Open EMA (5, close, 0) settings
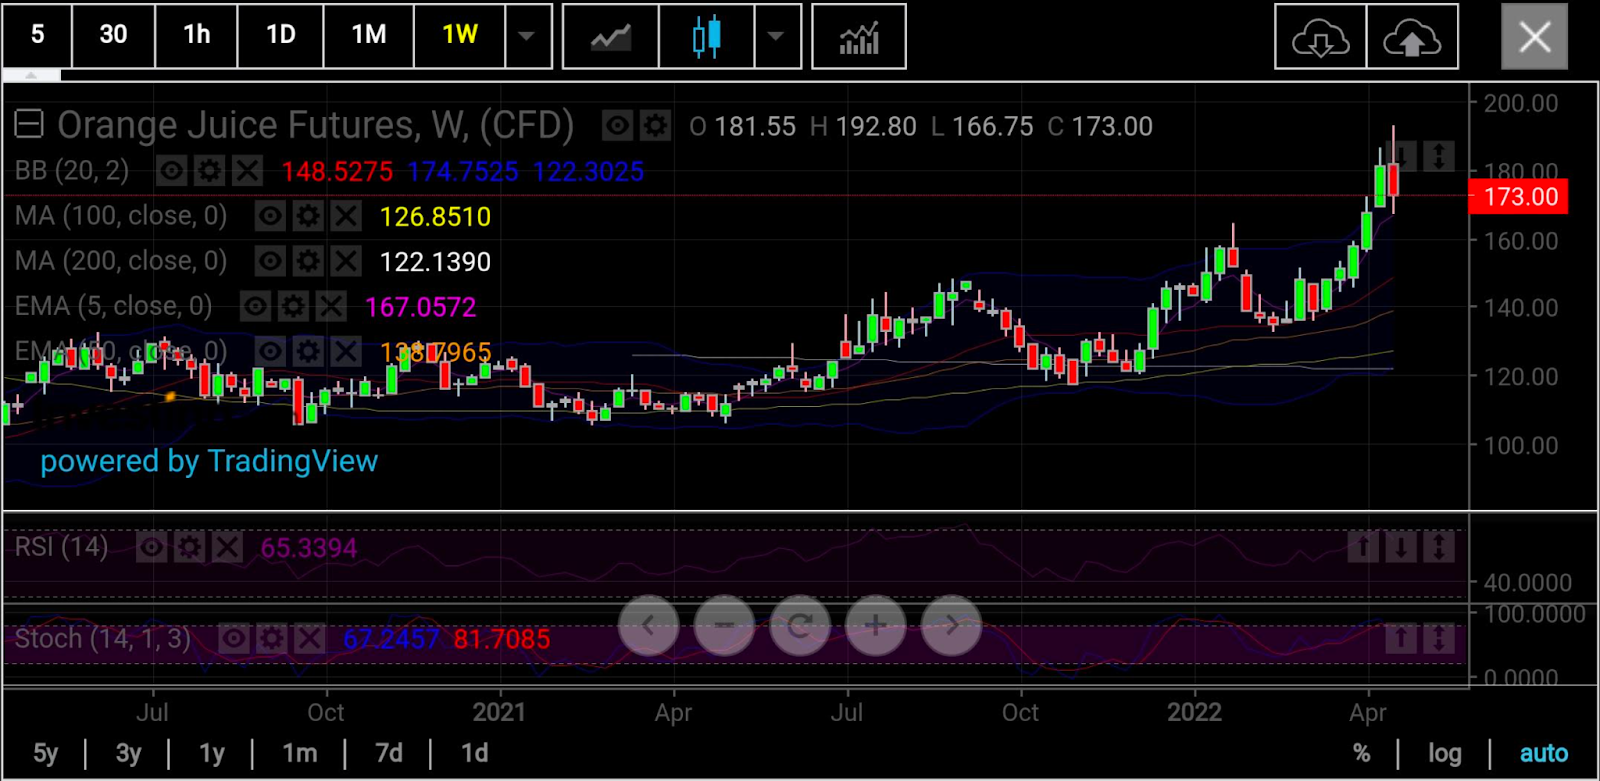Screen dimensions: 1600x781 (293, 306)
